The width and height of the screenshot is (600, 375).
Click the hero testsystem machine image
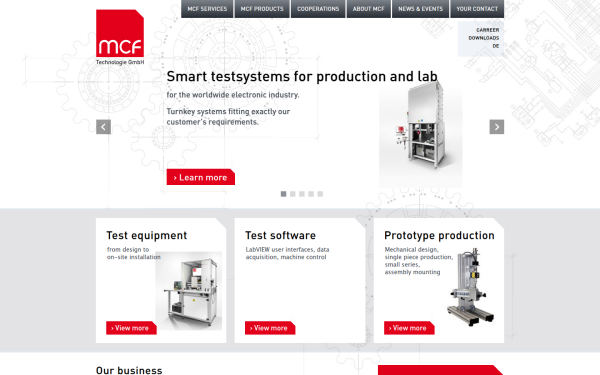[x=421, y=134]
